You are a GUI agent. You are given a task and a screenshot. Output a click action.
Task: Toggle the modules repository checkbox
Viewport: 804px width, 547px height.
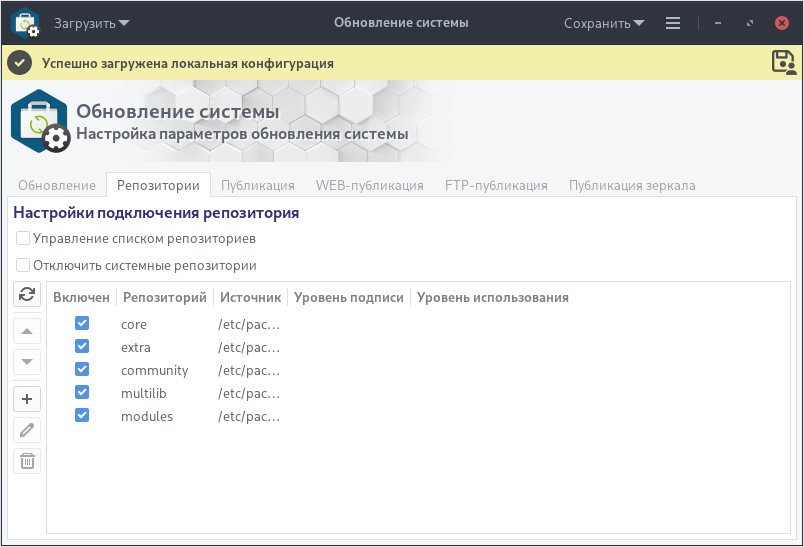pyautogui.click(x=82, y=415)
